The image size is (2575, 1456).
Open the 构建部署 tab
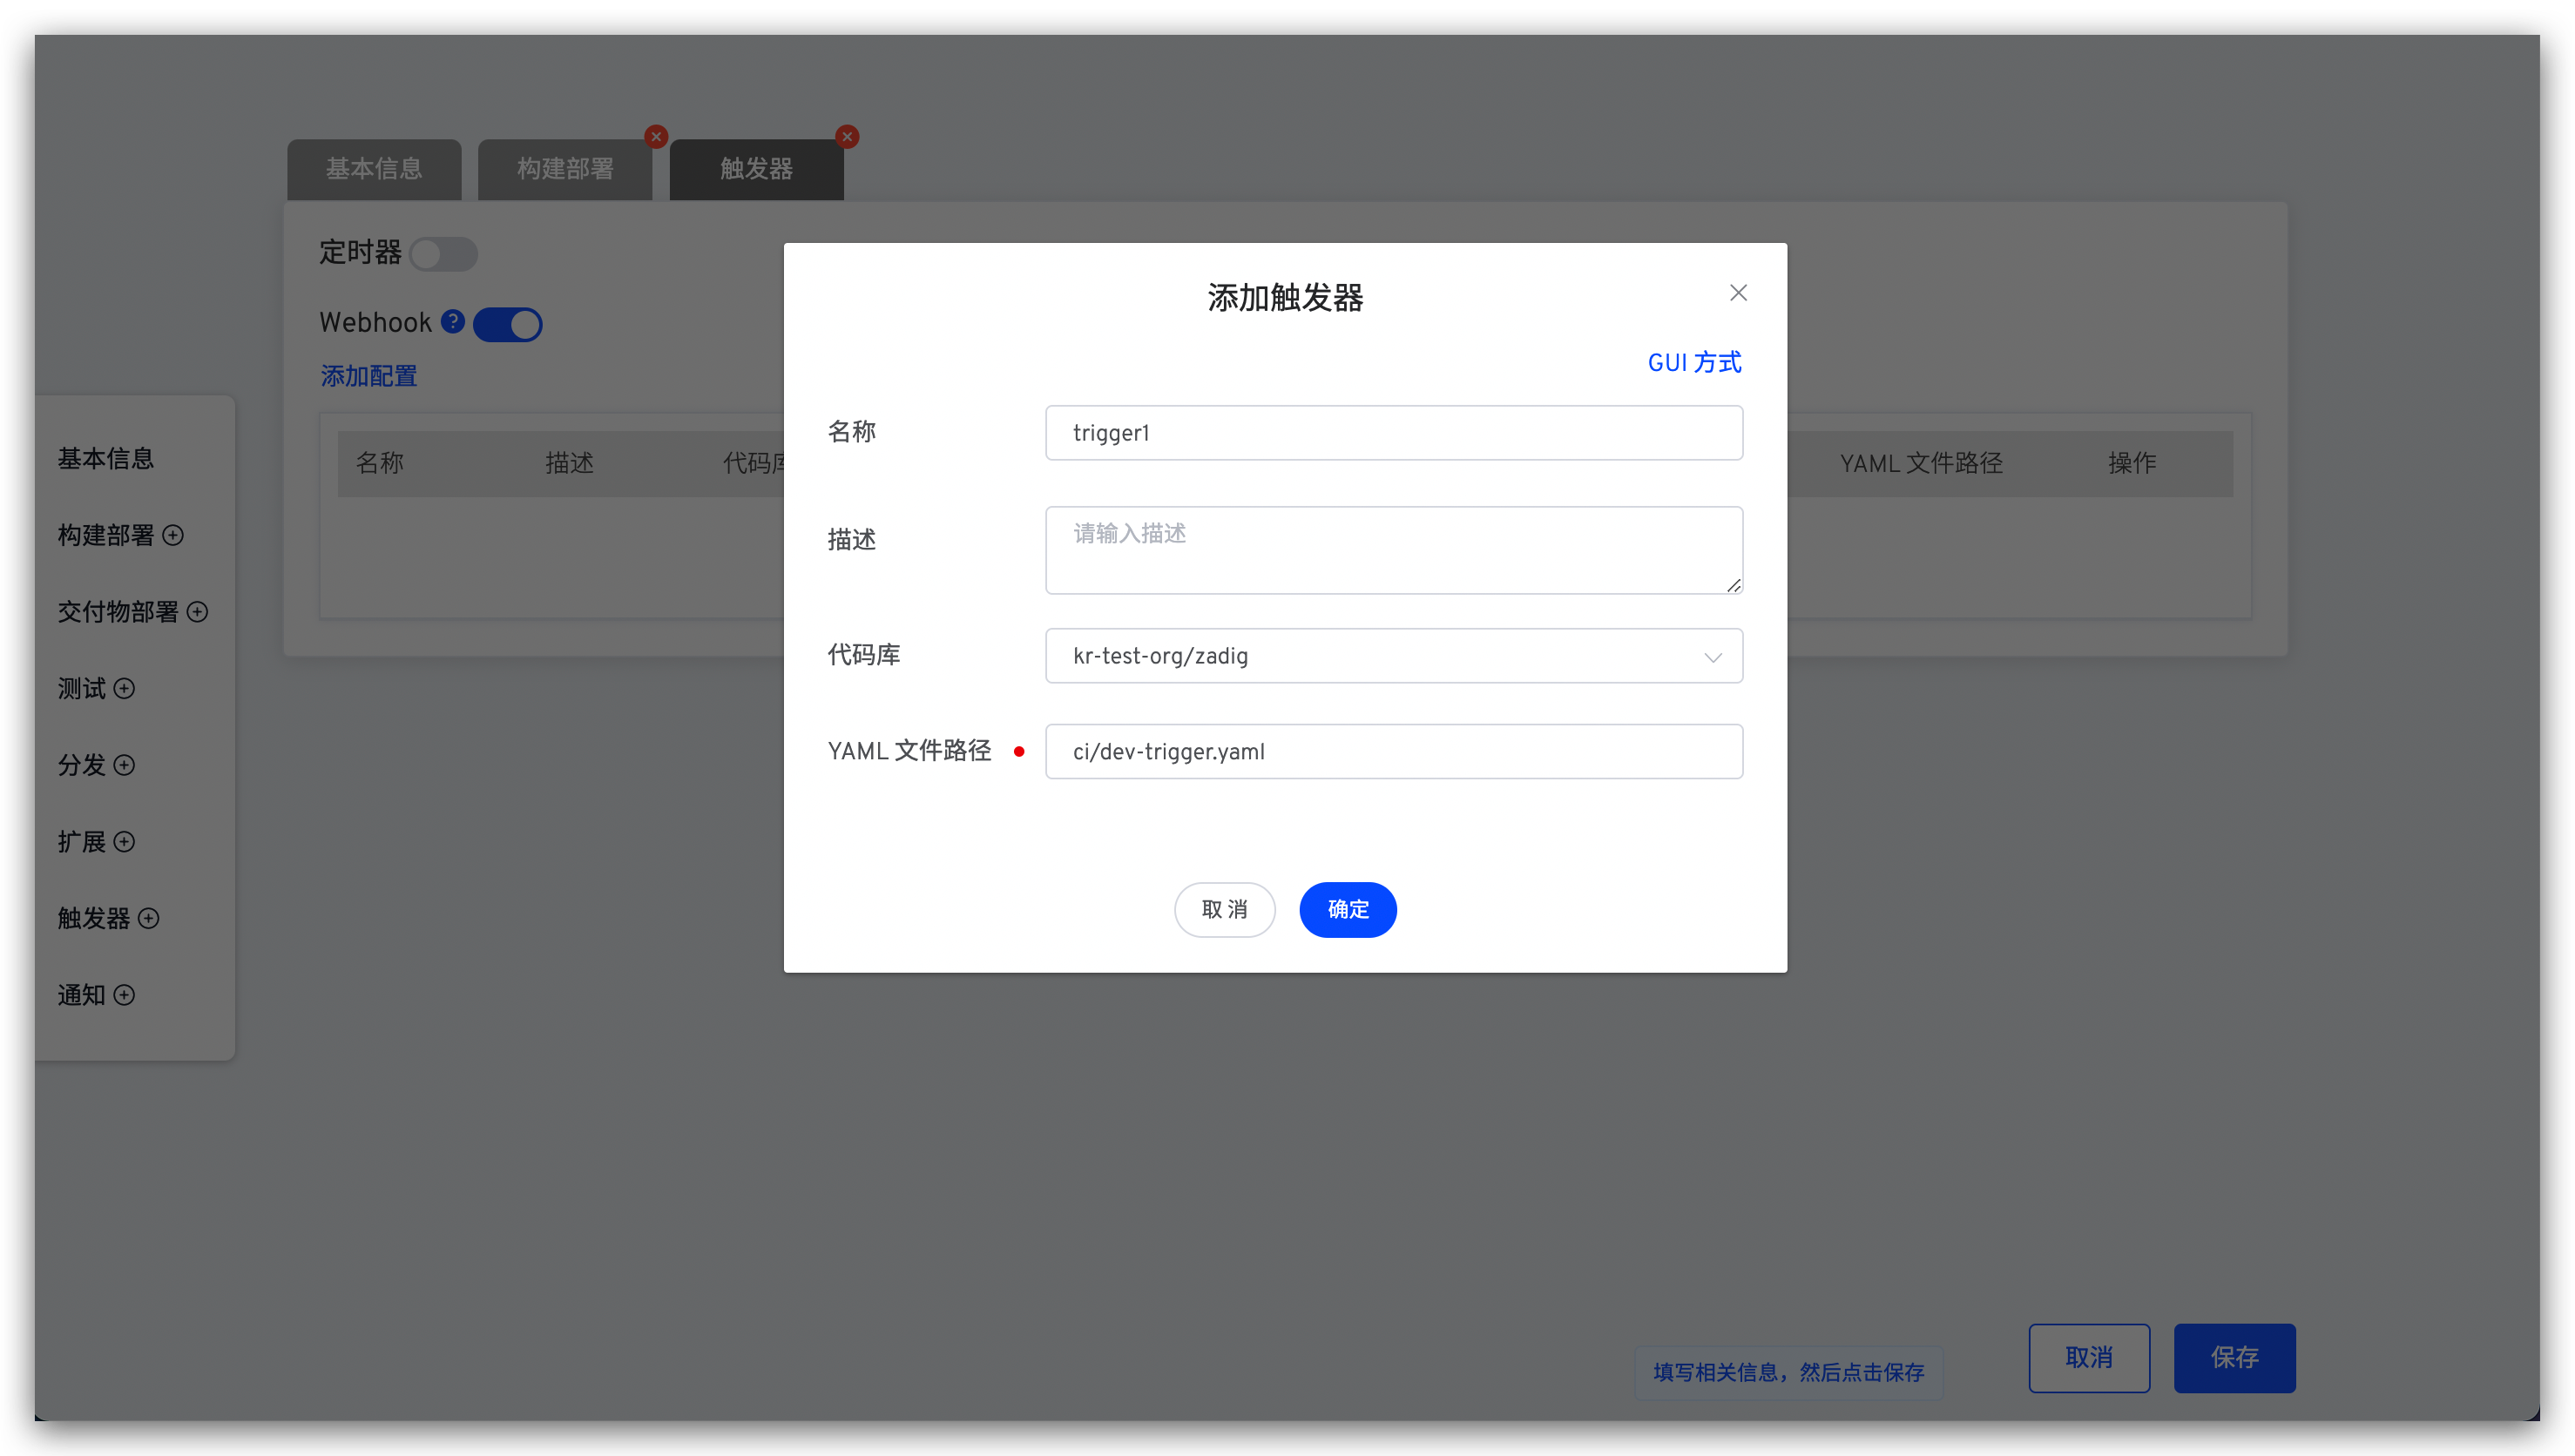coord(565,169)
